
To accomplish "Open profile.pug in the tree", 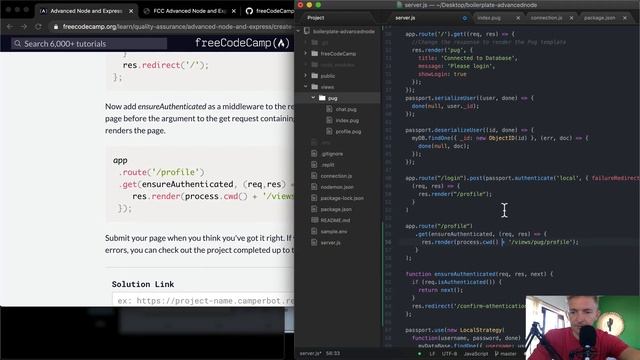I will tap(348, 131).
